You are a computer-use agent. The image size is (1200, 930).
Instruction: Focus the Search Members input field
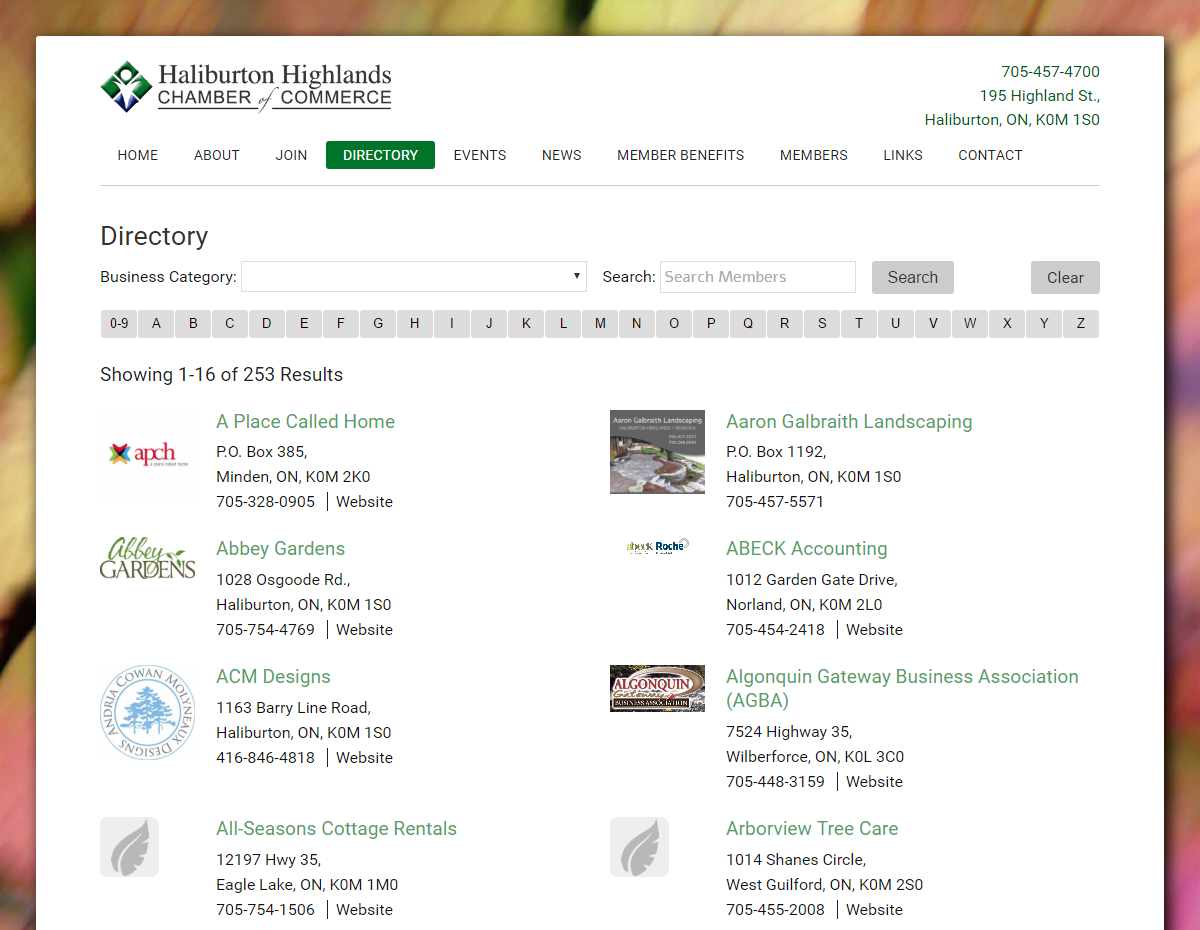tap(758, 277)
